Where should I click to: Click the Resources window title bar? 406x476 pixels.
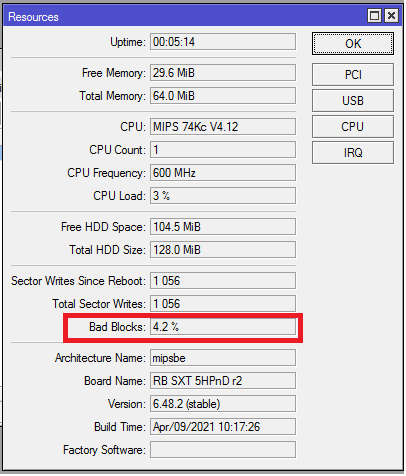coord(183,16)
